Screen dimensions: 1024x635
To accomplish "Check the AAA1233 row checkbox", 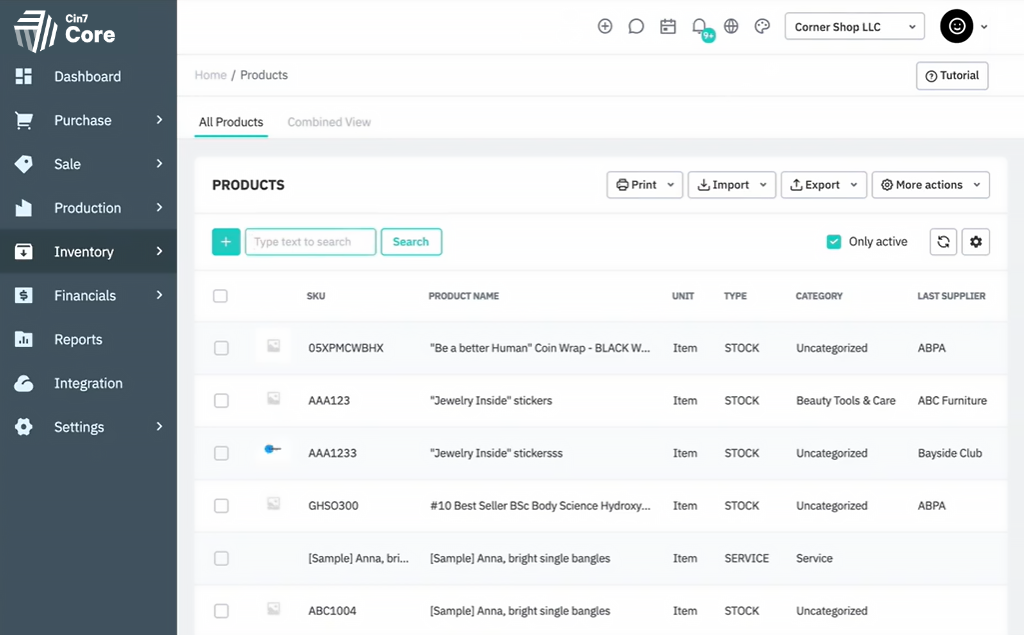I will [x=221, y=453].
